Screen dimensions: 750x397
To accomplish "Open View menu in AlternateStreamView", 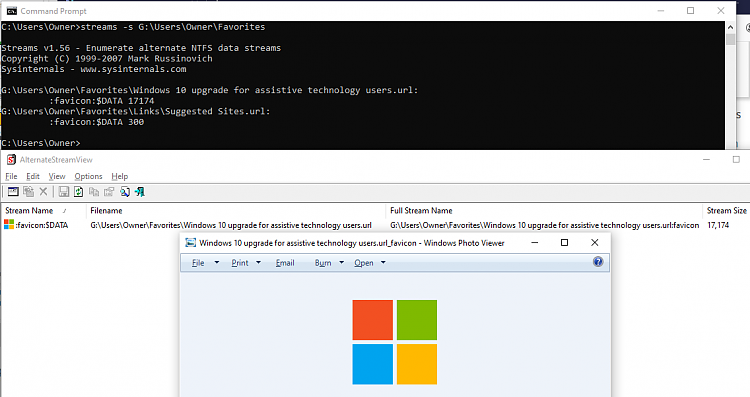I will point(57,176).
